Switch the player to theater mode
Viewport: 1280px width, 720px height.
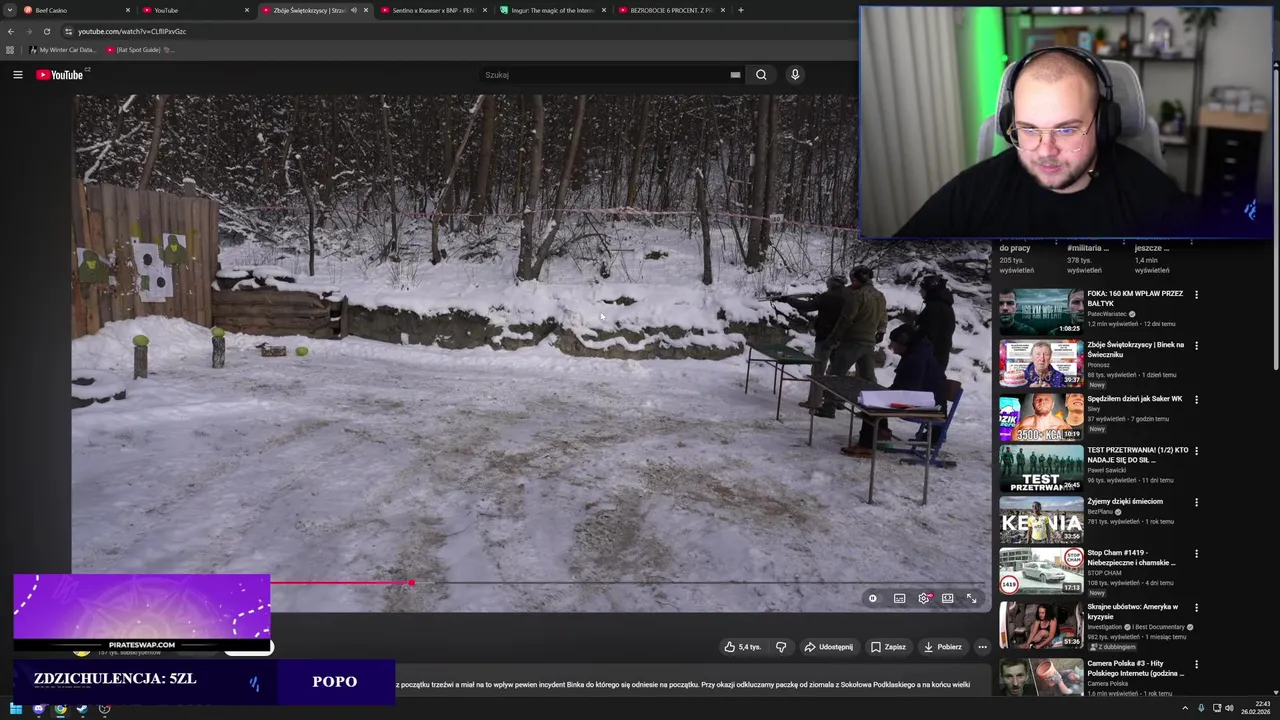point(947,598)
